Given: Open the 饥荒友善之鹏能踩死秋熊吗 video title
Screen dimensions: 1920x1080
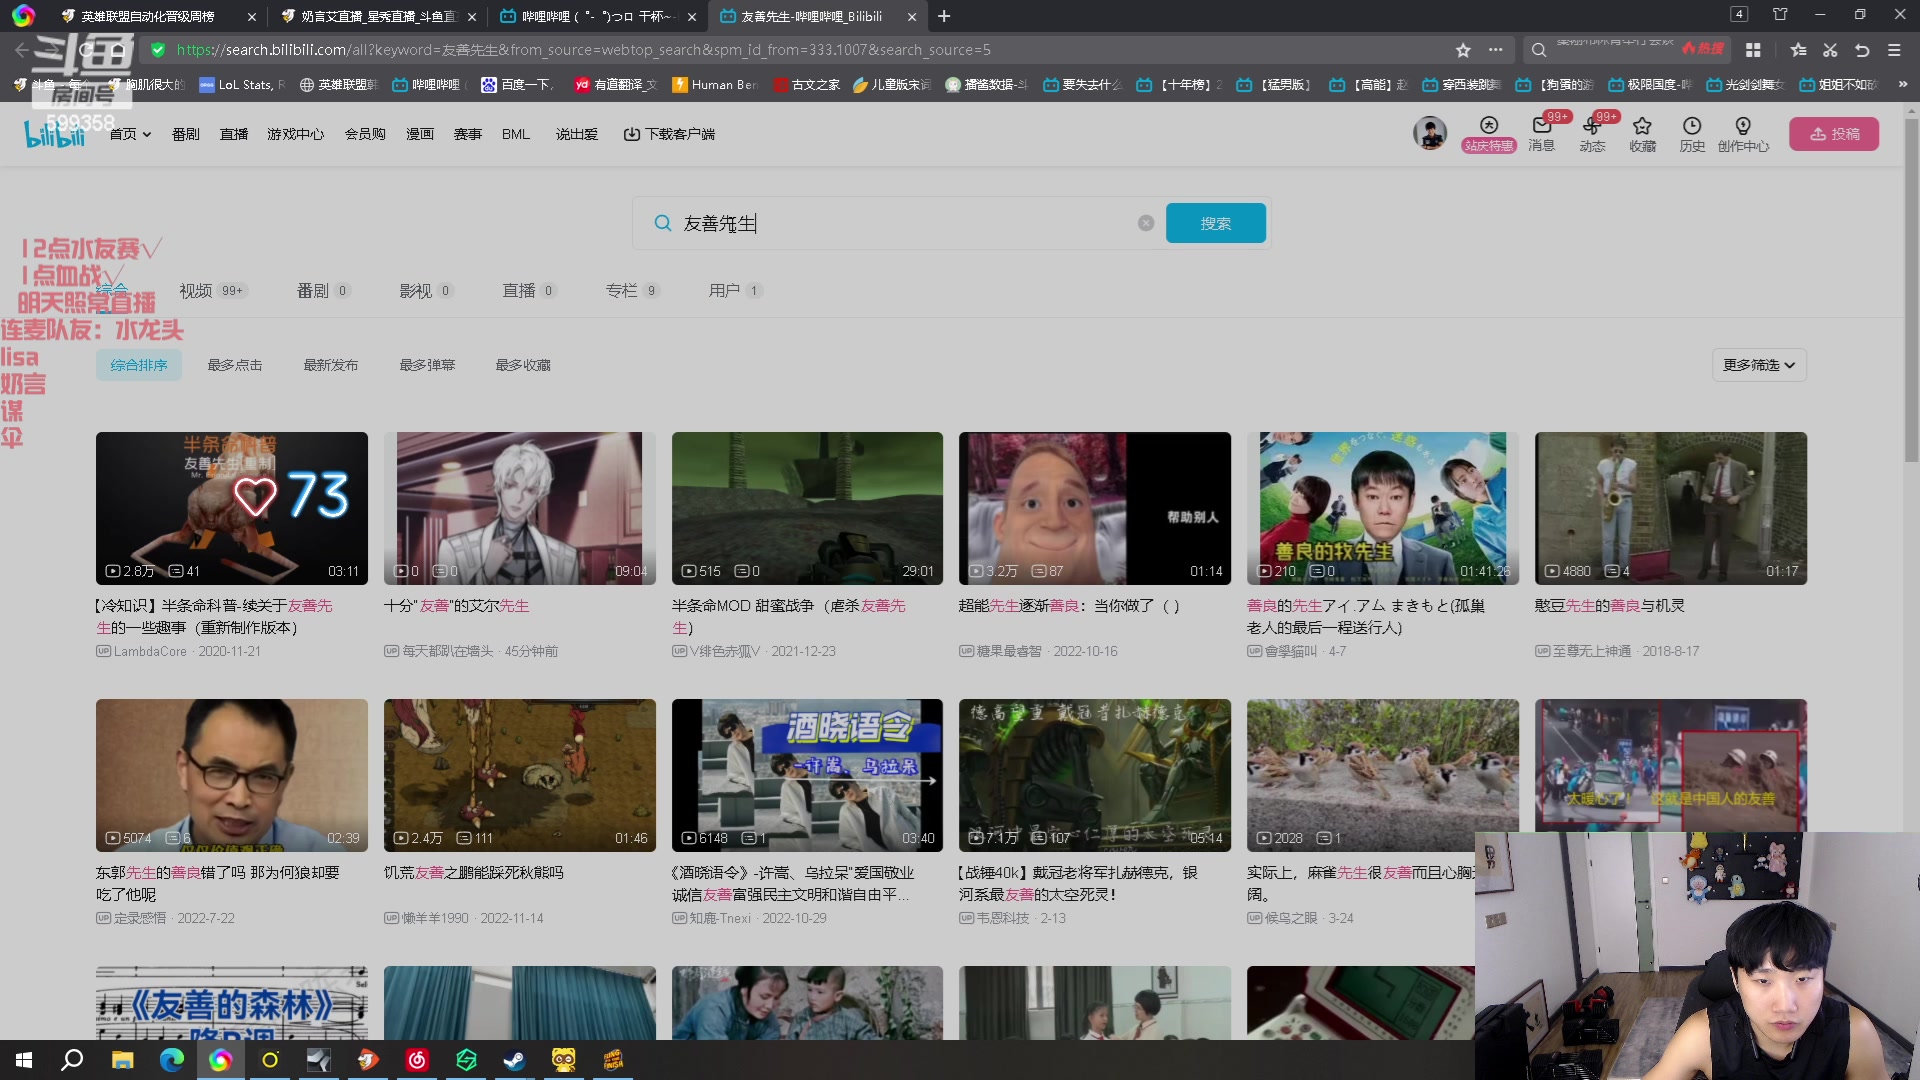Looking at the screenshot, I should tap(474, 872).
